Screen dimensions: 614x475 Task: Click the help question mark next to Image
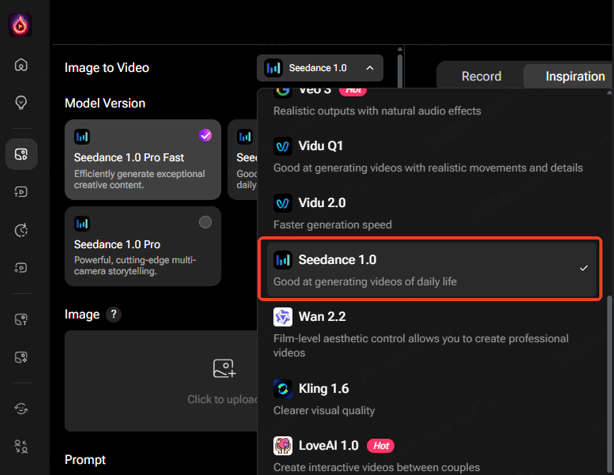(x=114, y=314)
